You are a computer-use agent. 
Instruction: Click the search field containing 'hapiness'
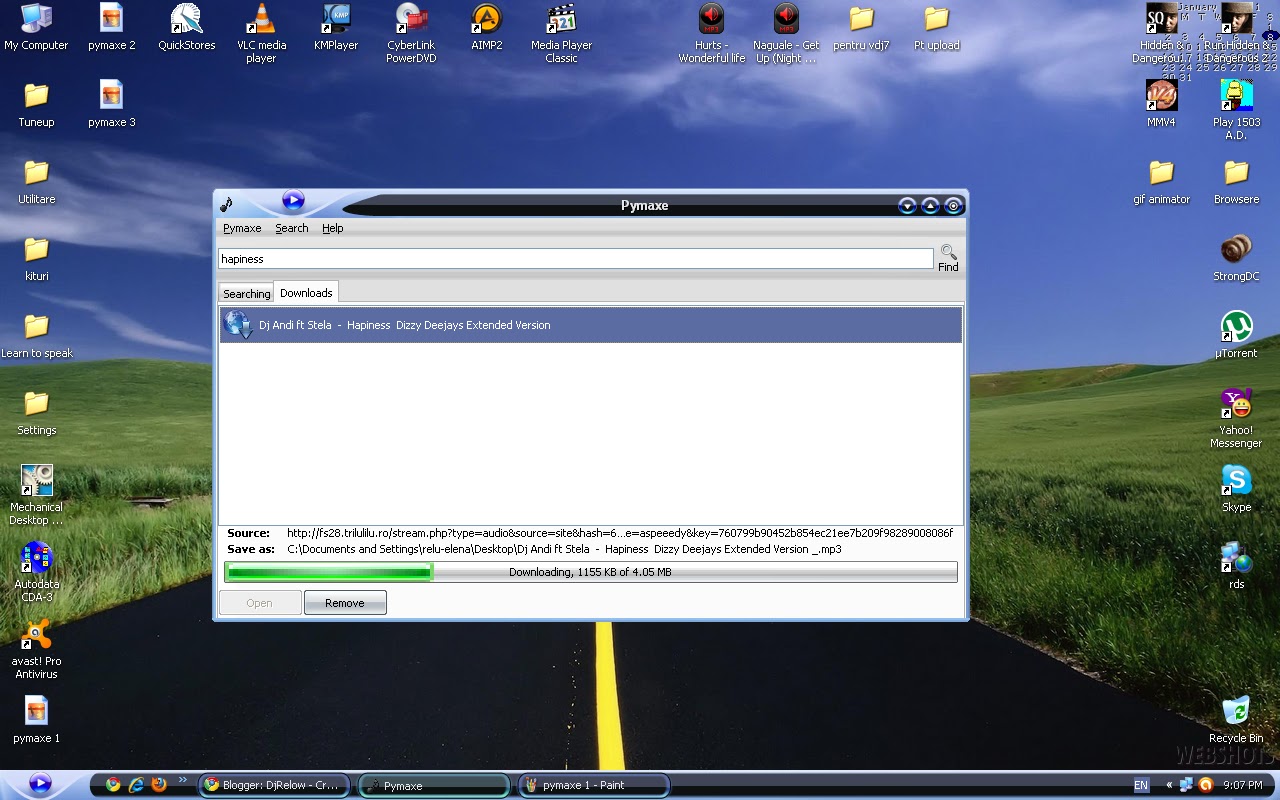pos(576,259)
